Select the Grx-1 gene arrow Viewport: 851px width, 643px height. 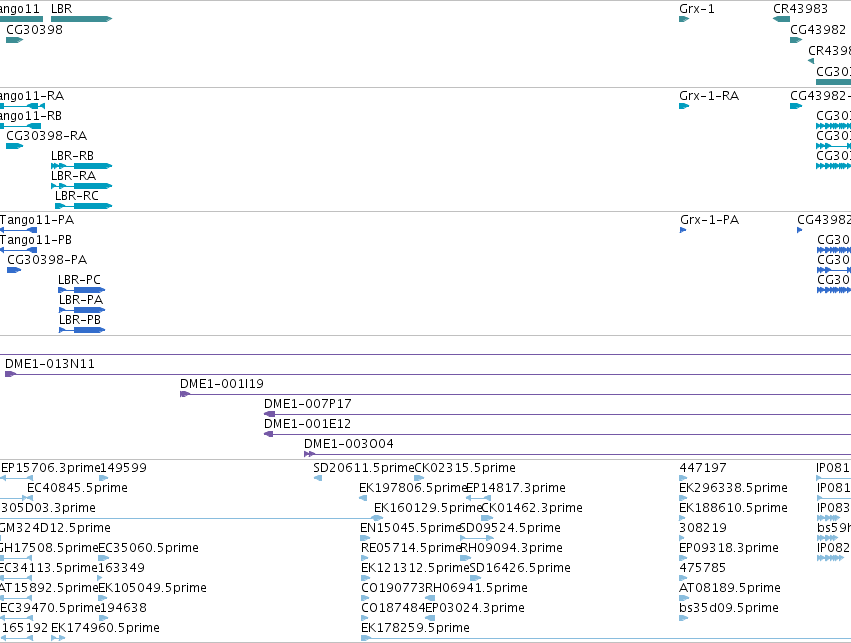(684, 19)
